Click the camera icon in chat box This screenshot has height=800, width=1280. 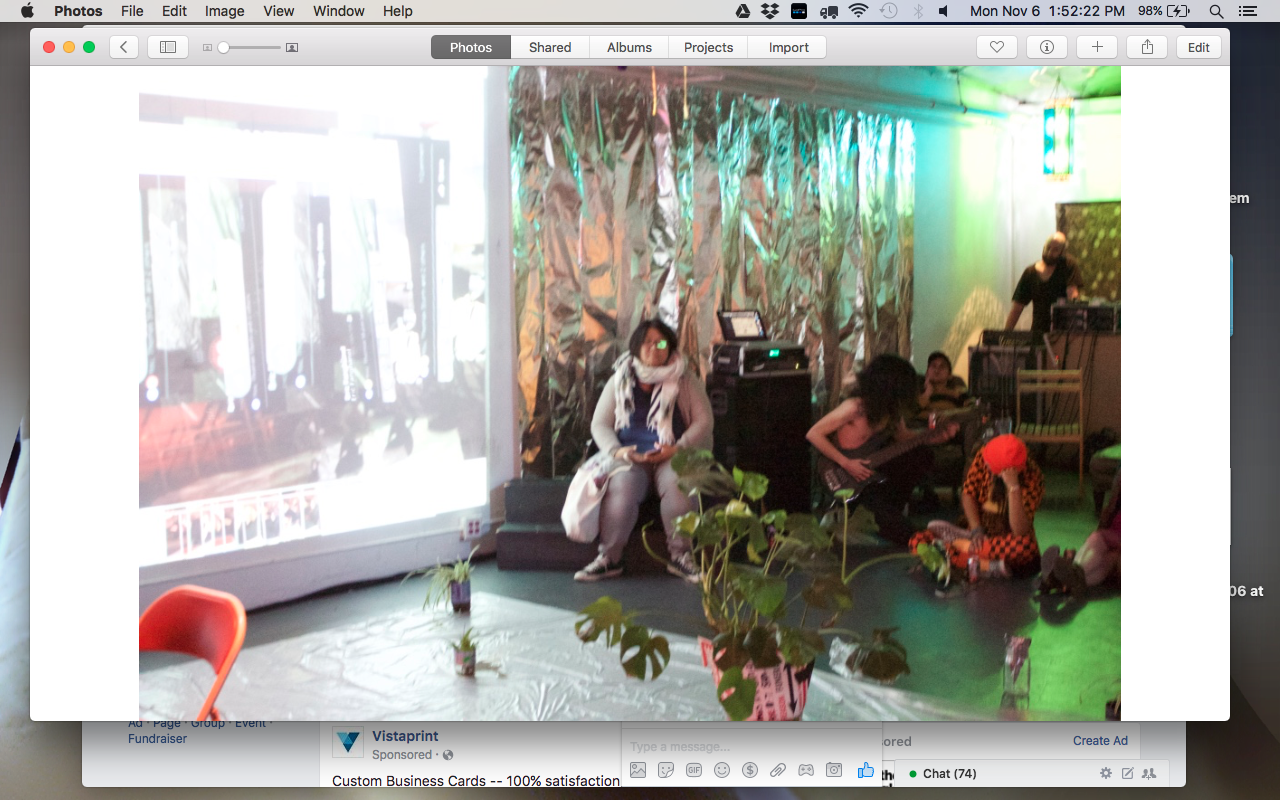[x=834, y=770]
